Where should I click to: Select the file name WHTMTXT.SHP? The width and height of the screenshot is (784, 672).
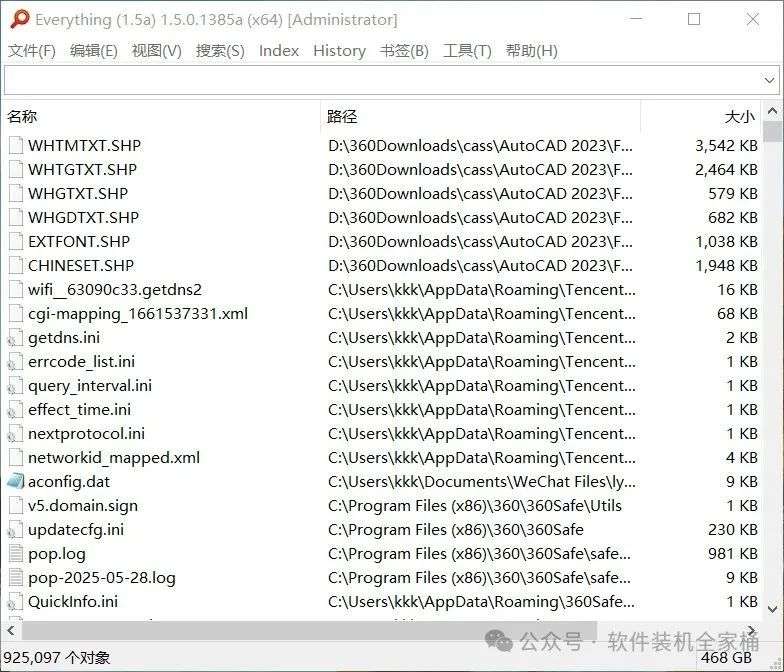coord(84,146)
